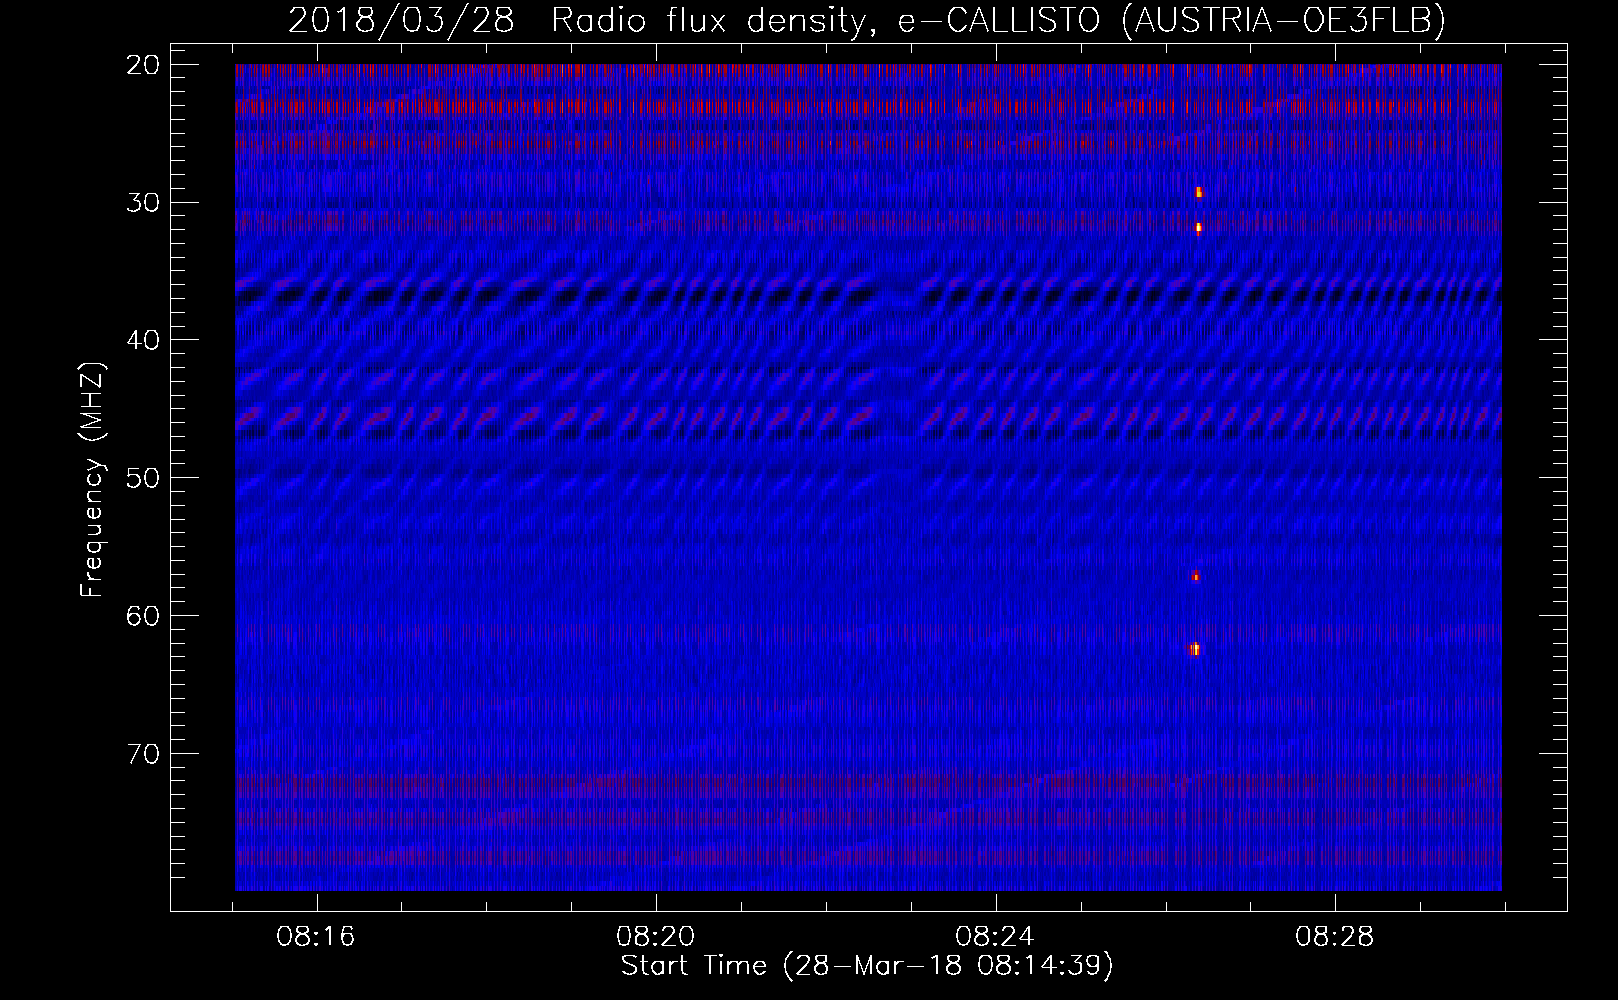This screenshot has height=1000, width=1618.
Task: Click the 'Frequency (MHZ)' axis label
Action: [92, 480]
